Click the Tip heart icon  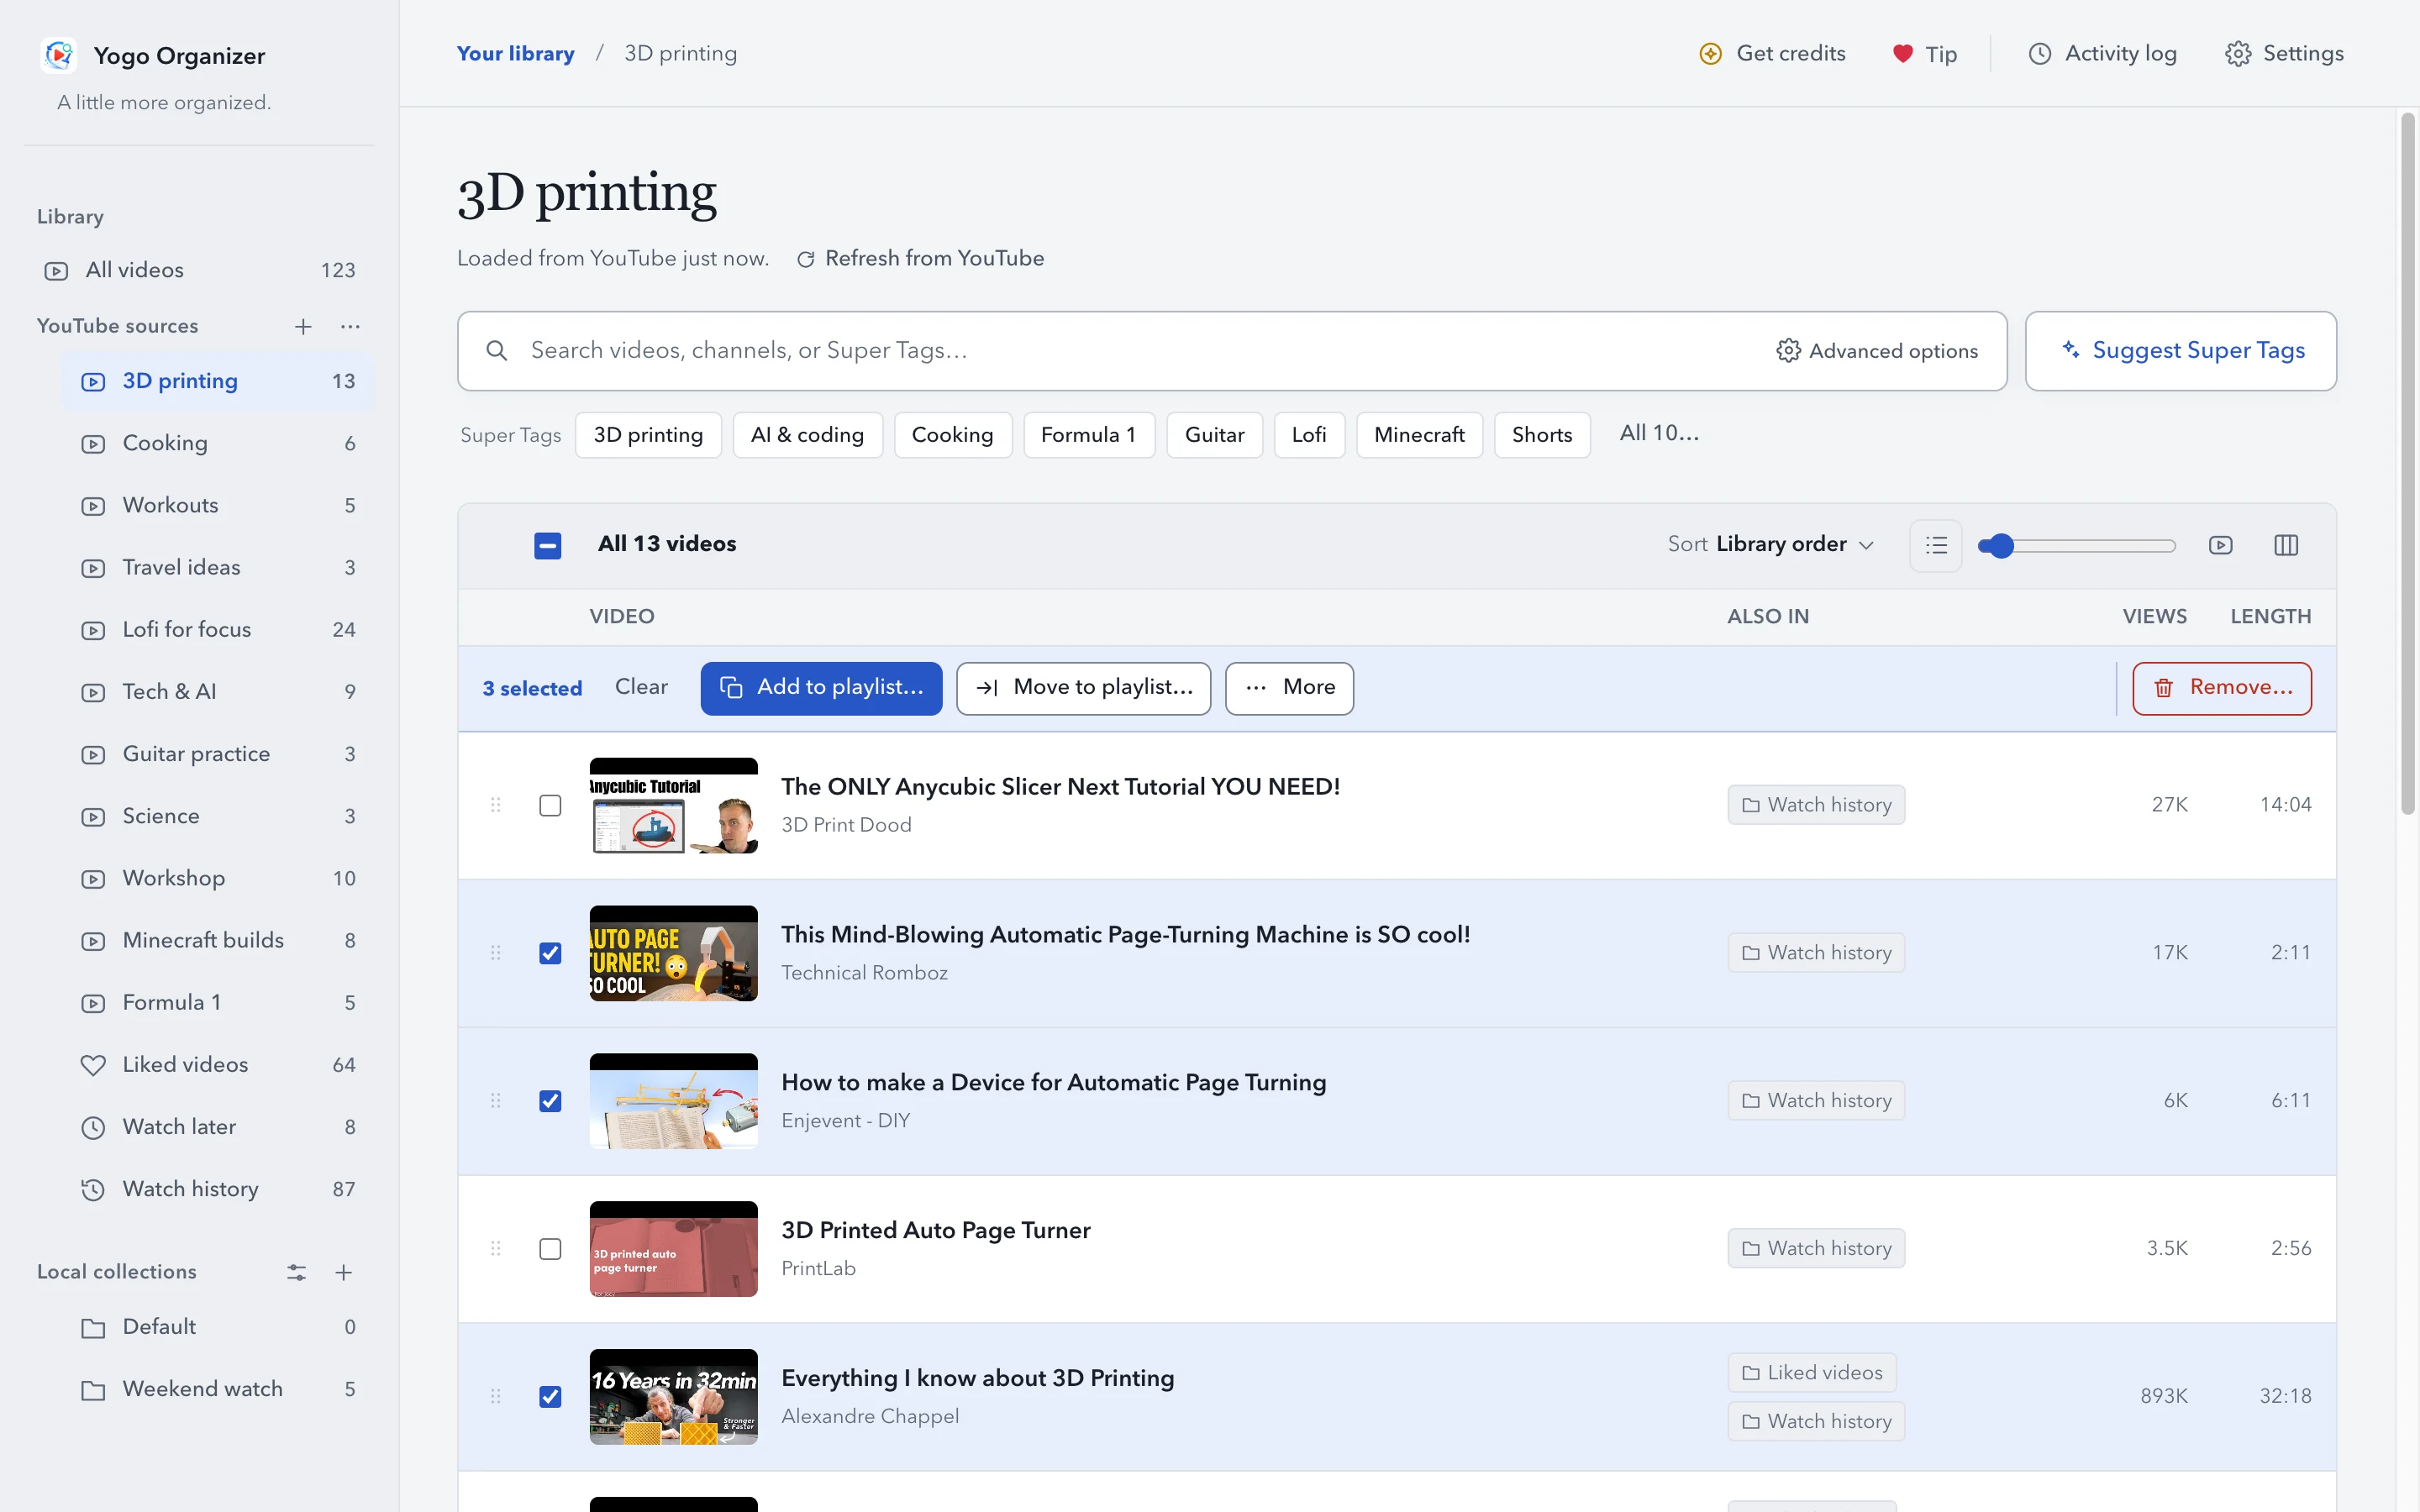(x=1902, y=54)
